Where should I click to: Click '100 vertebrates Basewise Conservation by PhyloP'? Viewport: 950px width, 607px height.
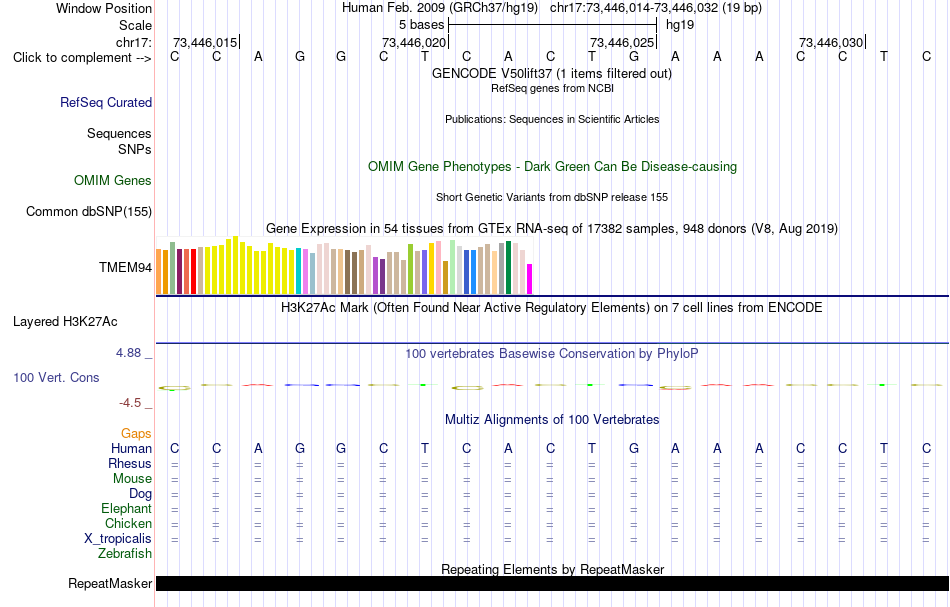551,353
